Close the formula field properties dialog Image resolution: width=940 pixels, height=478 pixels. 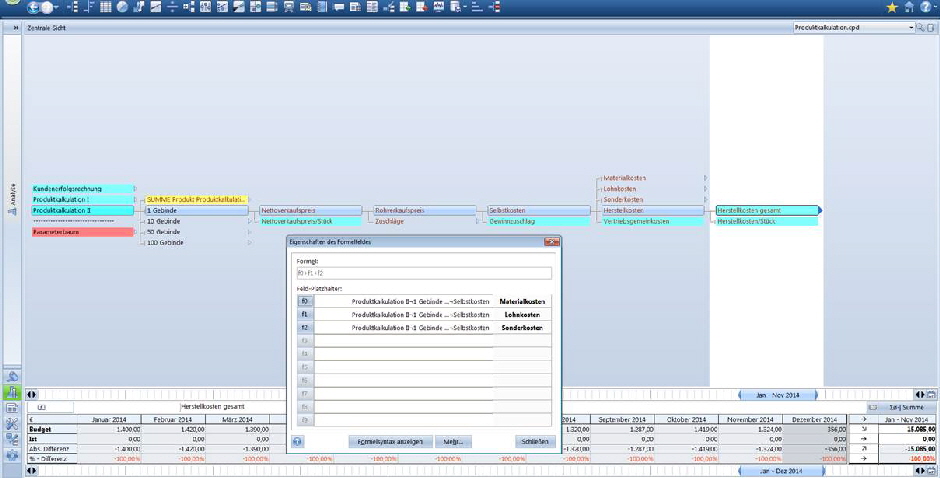[552, 242]
